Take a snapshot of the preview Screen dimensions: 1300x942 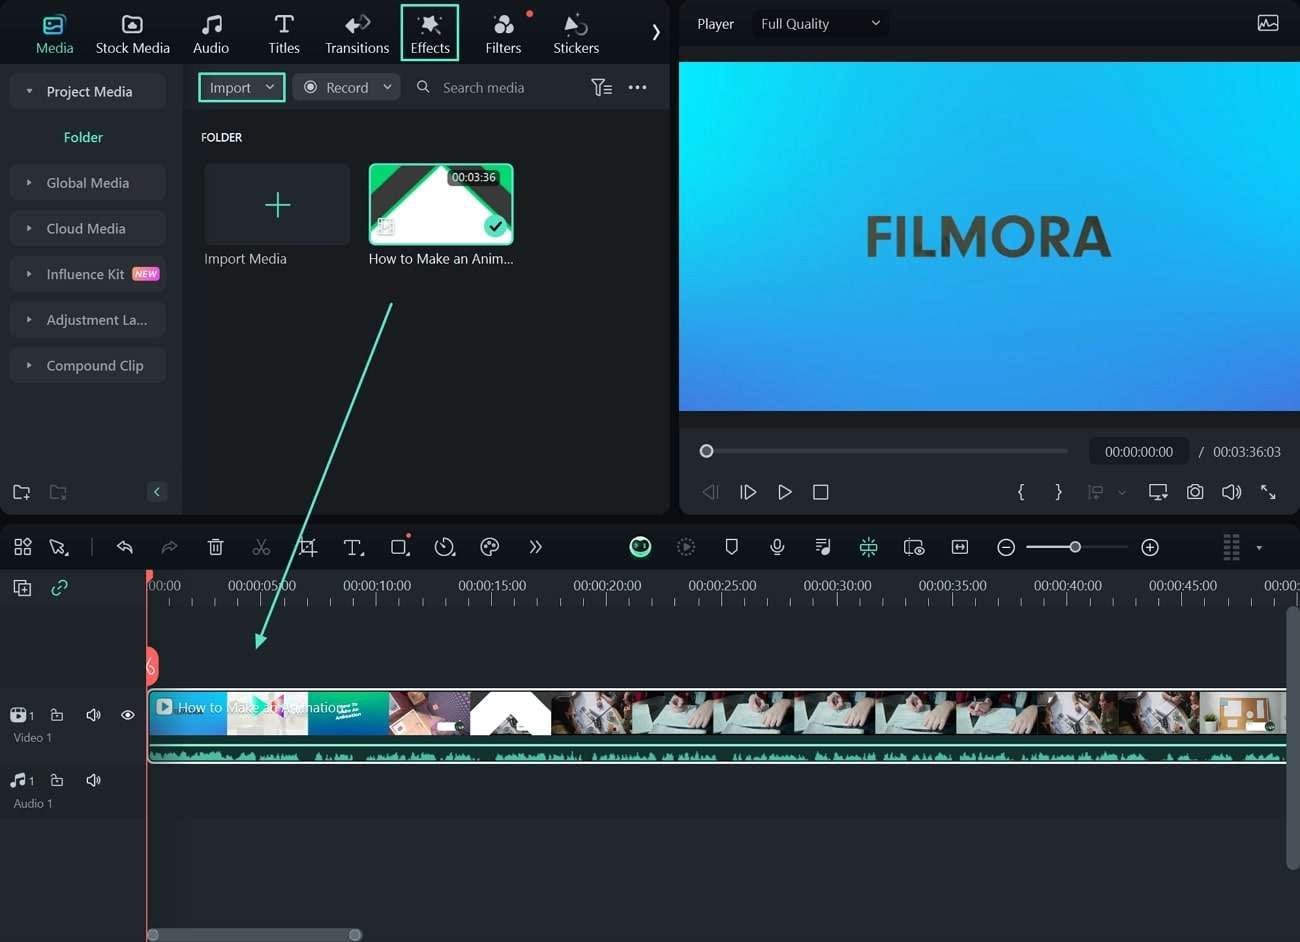[1195, 492]
